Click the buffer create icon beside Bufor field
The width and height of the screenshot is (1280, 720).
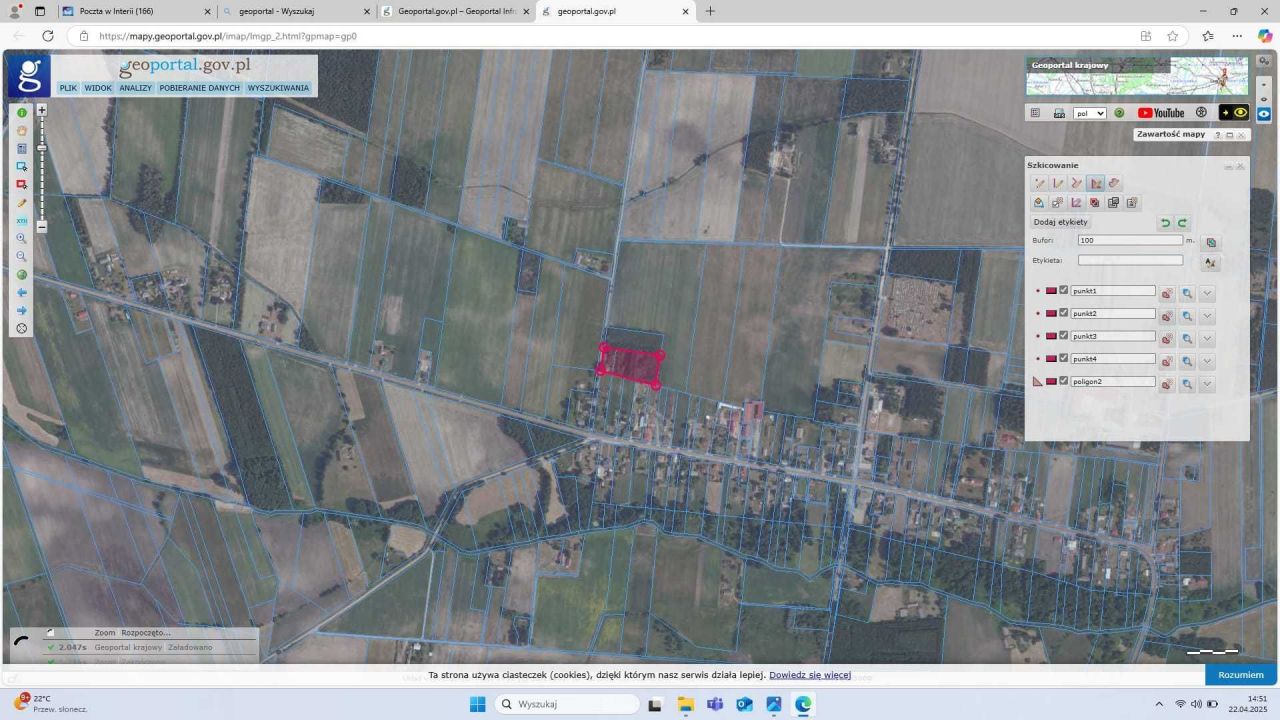1212,242
